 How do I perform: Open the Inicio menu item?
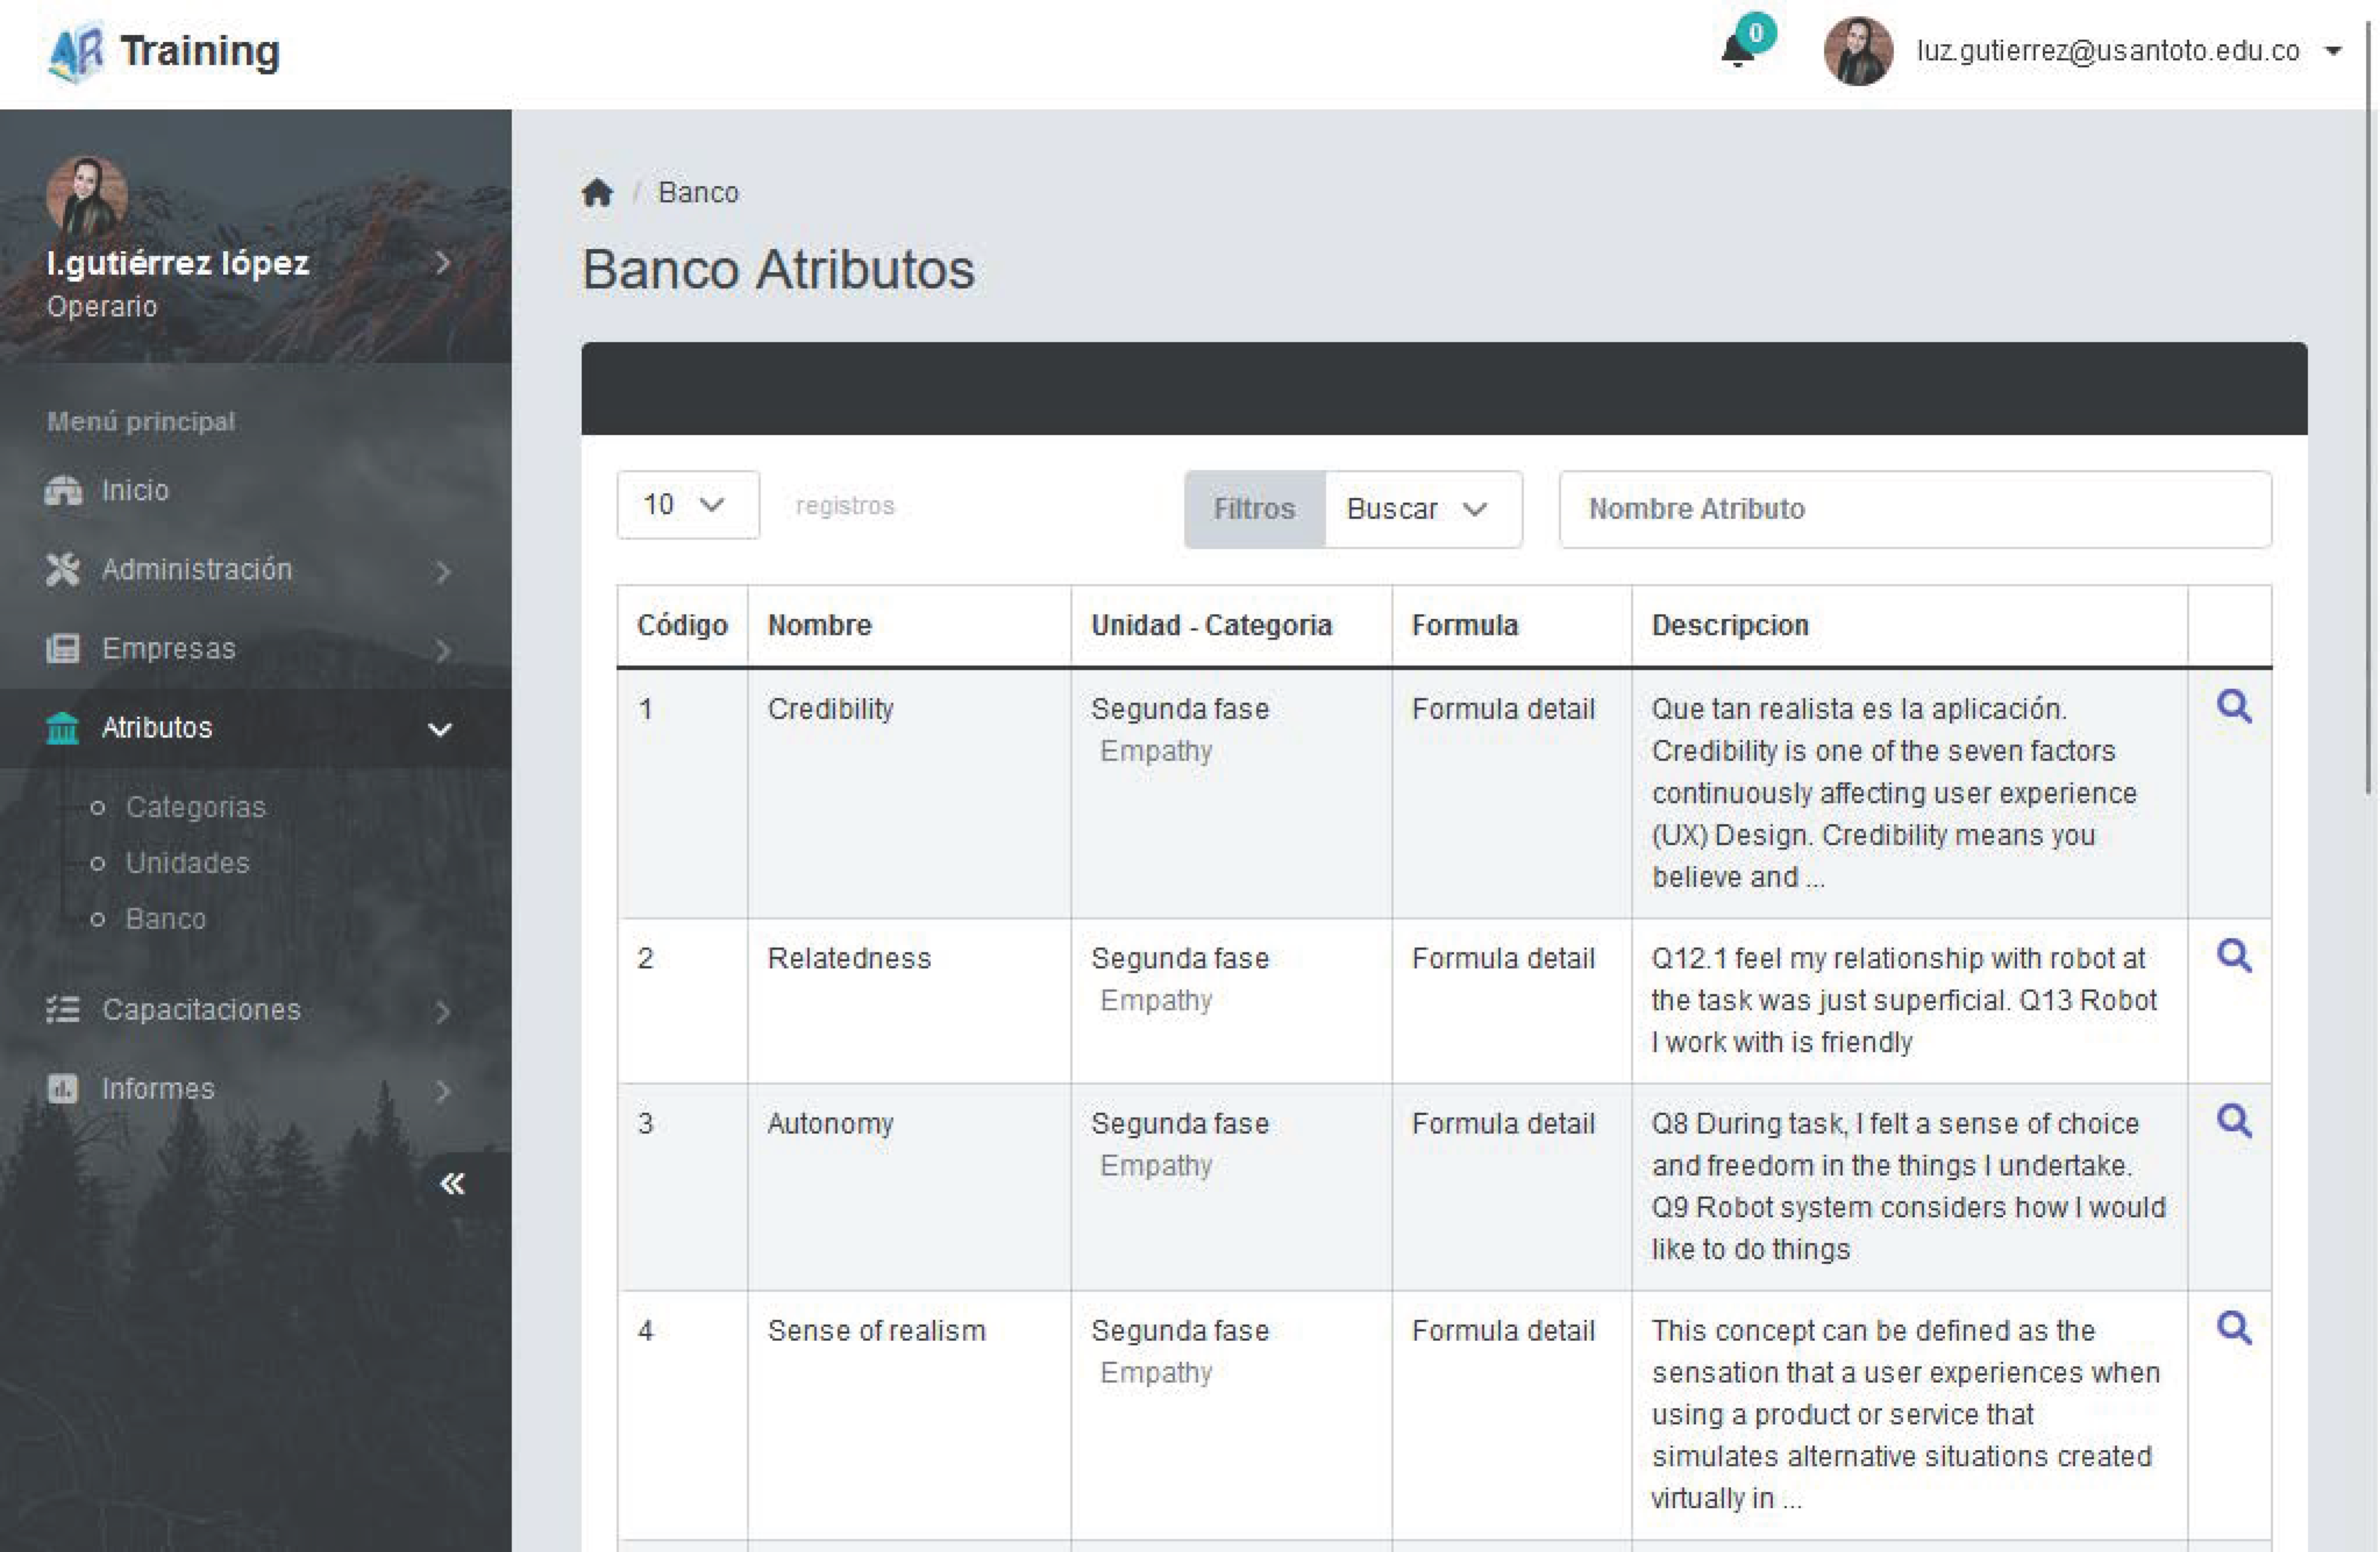[135, 490]
